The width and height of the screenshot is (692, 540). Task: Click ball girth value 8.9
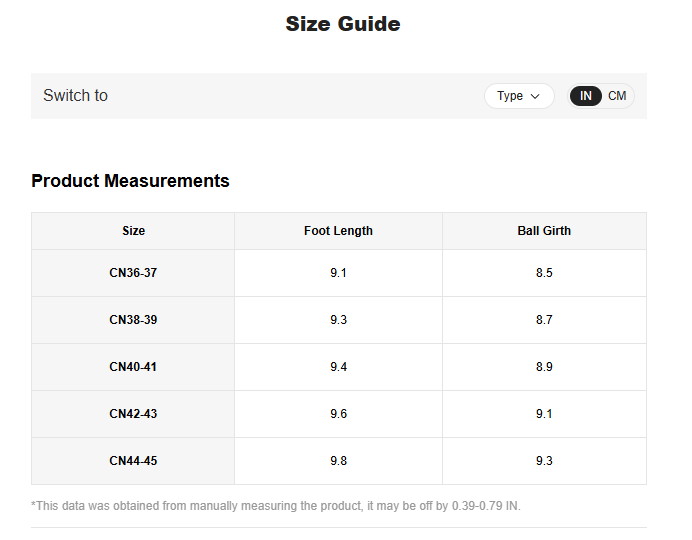tap(544, 367)
